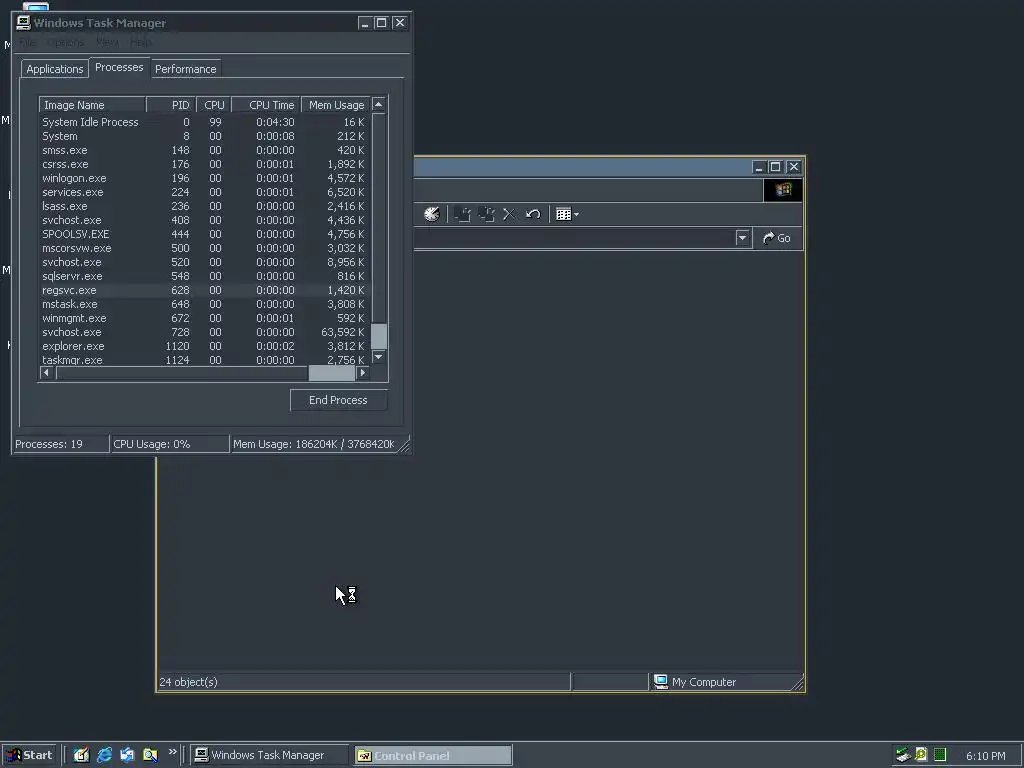The width and height of the screenshot is (1024, 768).
Task: Click the Delete X icon in Control Panel toolbar
Action: (x=509, y=214)
